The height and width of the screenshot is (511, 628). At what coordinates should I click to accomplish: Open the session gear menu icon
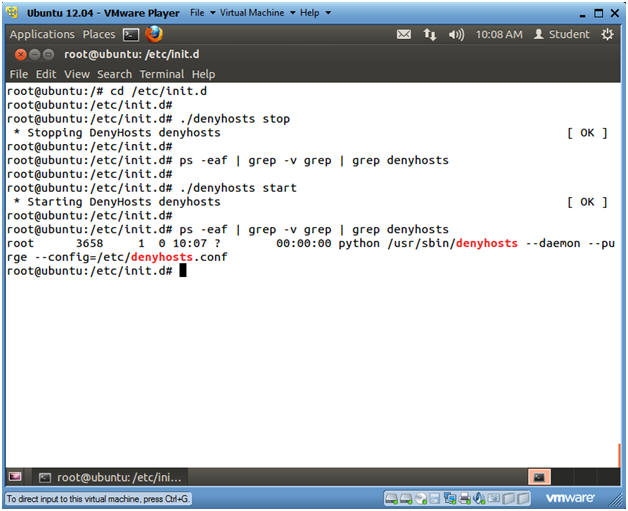(607, 34)
